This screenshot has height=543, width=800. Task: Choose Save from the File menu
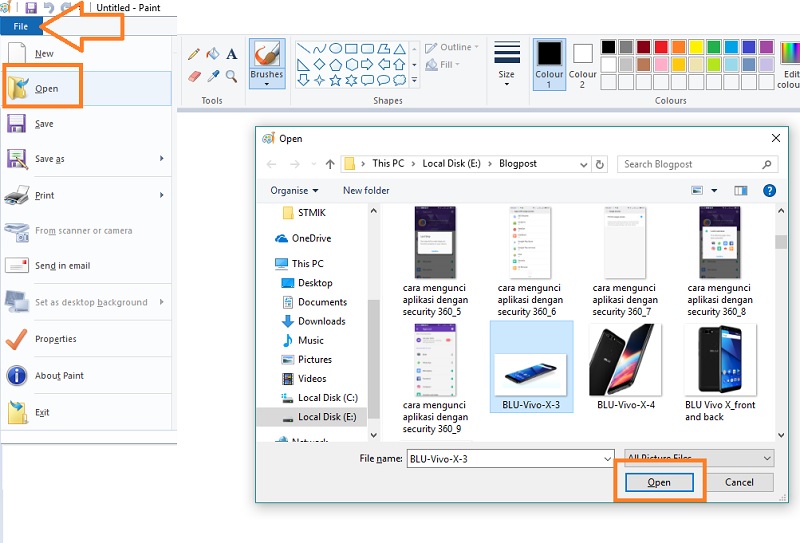[87, 124]
